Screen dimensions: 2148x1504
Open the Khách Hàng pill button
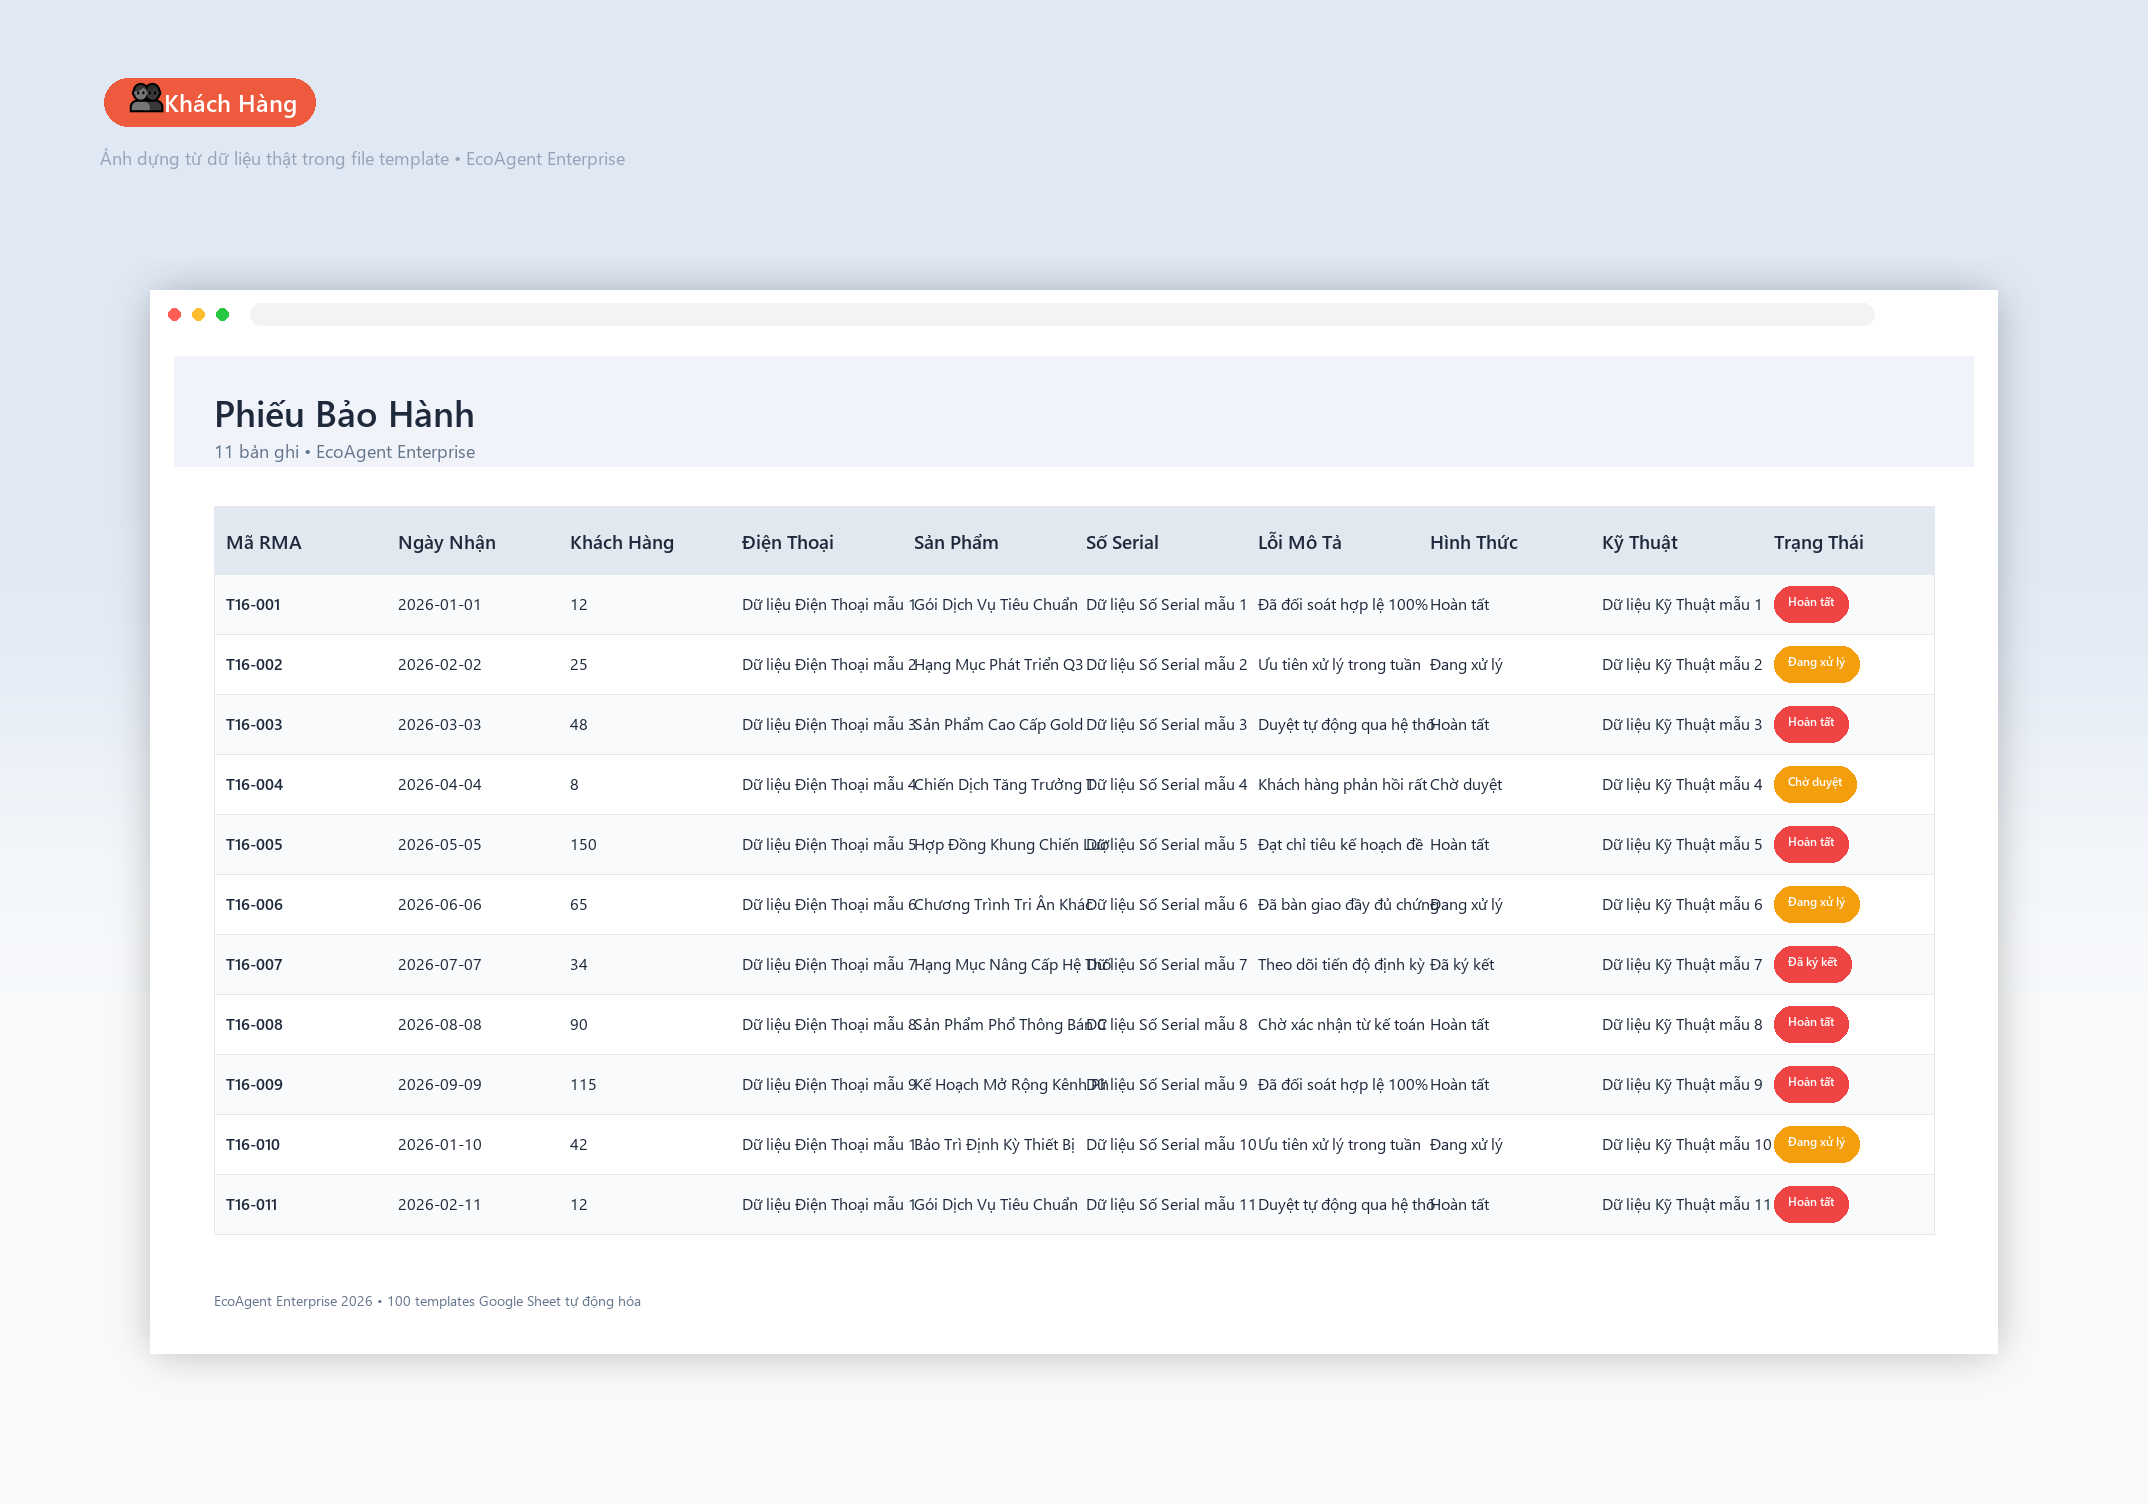[x=210, y=103]
